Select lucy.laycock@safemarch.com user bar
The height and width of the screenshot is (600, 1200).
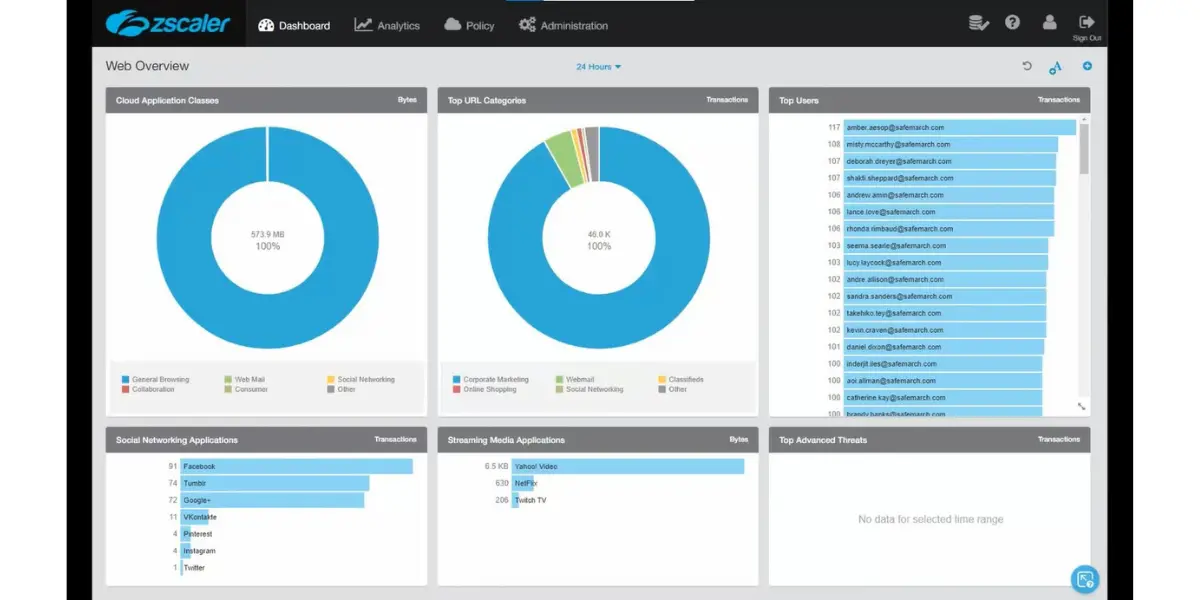(946, 262)
